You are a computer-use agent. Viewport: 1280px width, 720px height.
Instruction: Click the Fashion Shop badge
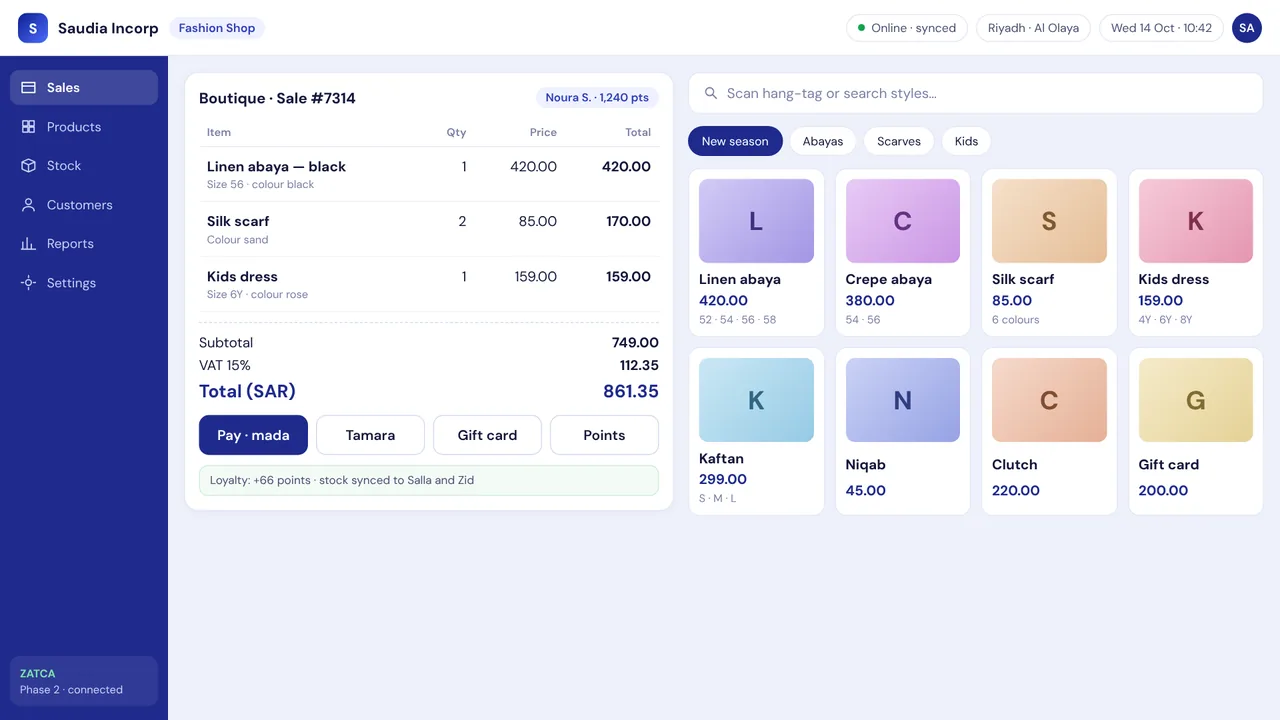(217, 28)
